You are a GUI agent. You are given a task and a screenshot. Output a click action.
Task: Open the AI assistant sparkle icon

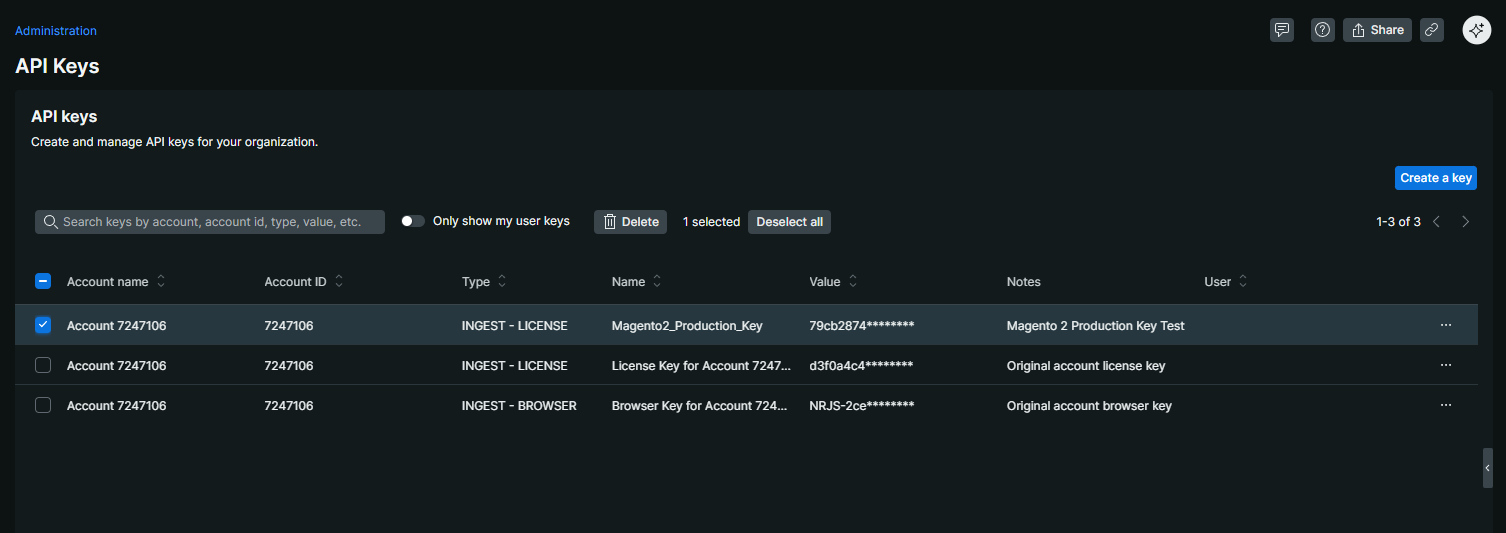click(x=1476, y=30)
